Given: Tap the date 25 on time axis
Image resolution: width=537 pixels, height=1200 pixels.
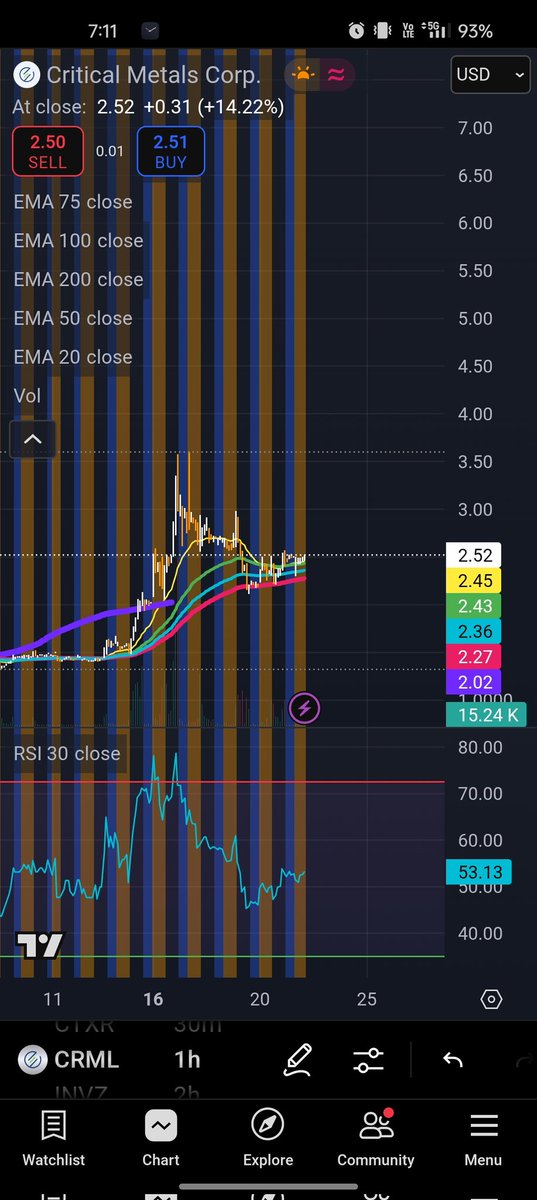Looking at the screenshot, I should coord(367,999).
